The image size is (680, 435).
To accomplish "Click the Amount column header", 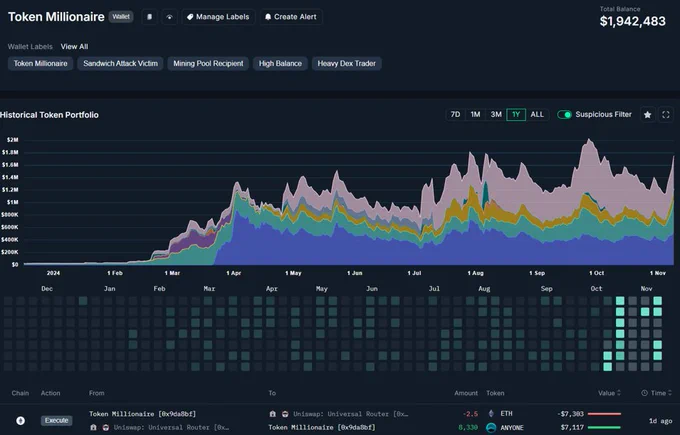I will 466,393.
